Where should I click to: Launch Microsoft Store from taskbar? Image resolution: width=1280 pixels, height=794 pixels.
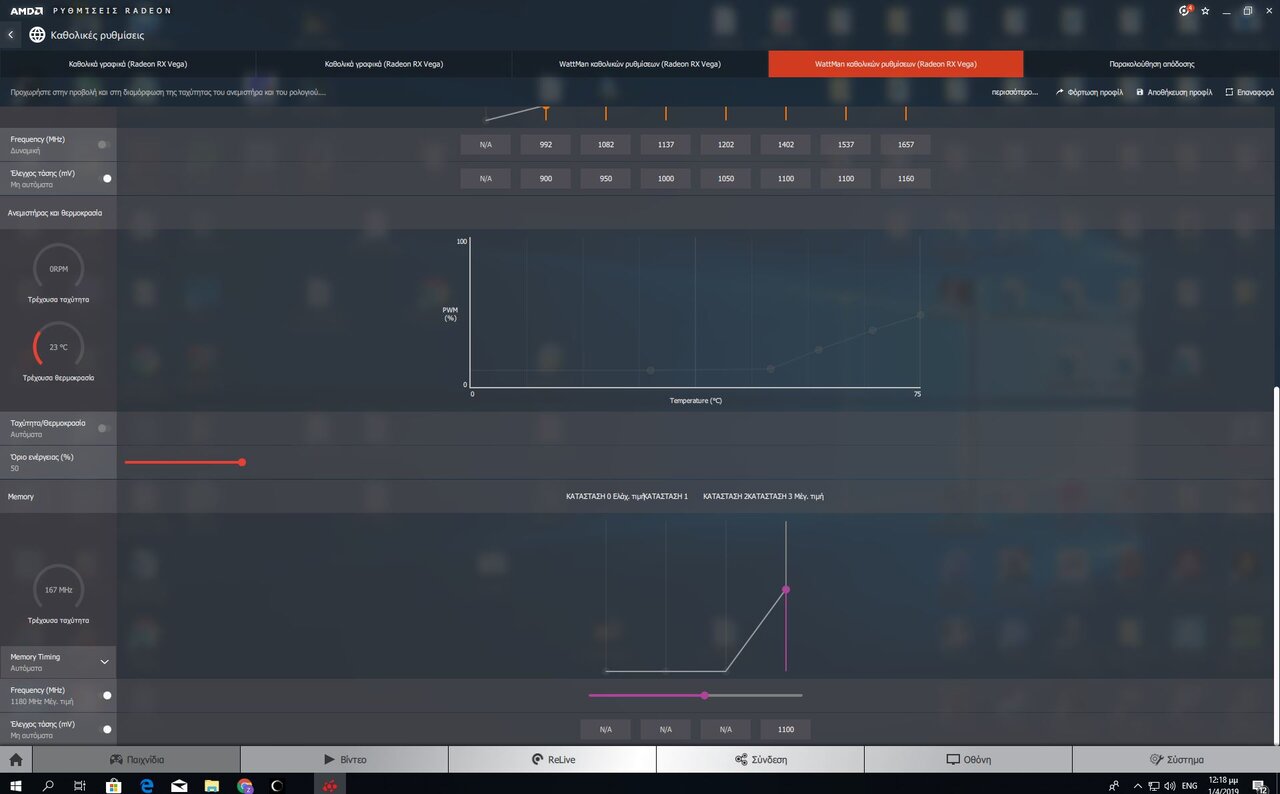coord(113,785)
